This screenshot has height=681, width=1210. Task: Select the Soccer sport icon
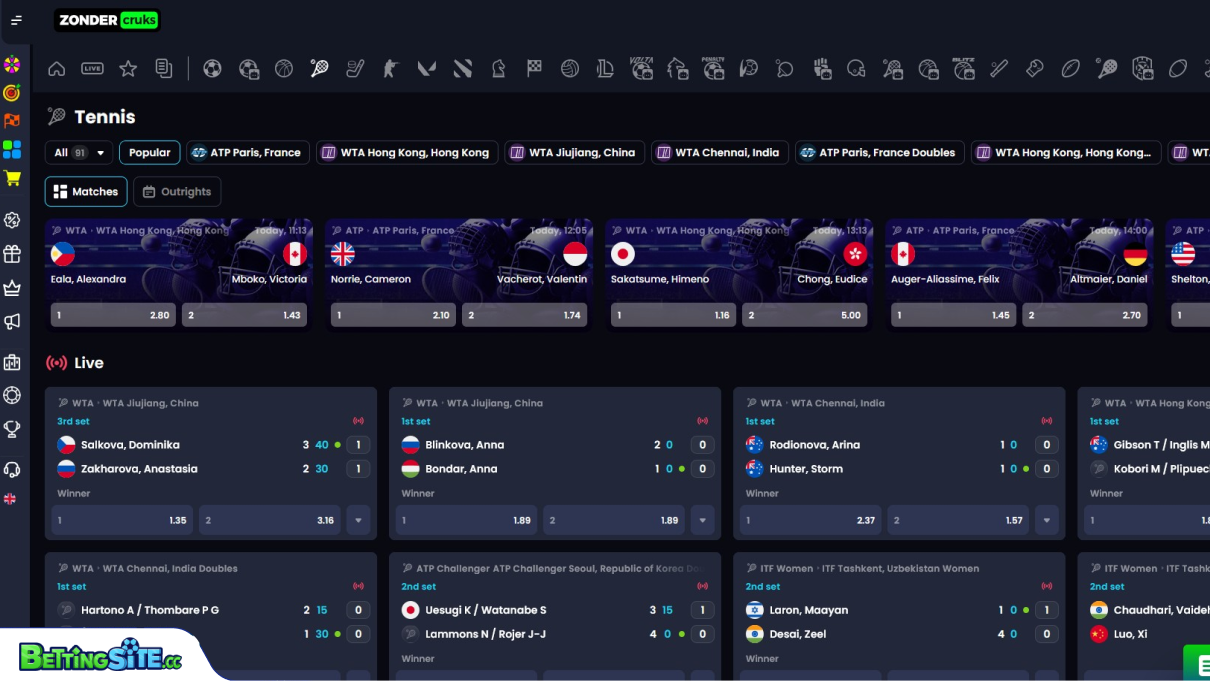[213, 68]
